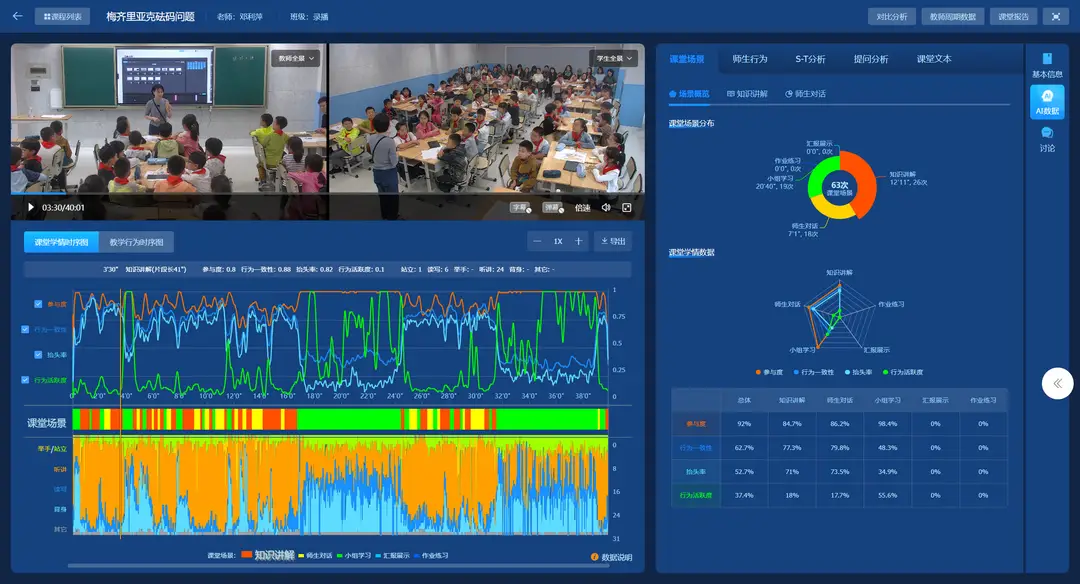
Task: Click the minus icon to zoom out the timeline
Action: [537, 241]
